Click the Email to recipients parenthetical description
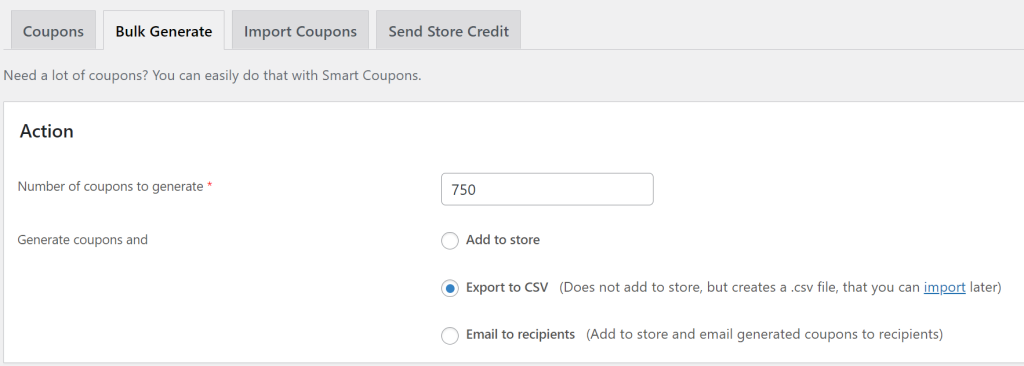This screenshot has width=1024, height=366. (x=764, y=335)
